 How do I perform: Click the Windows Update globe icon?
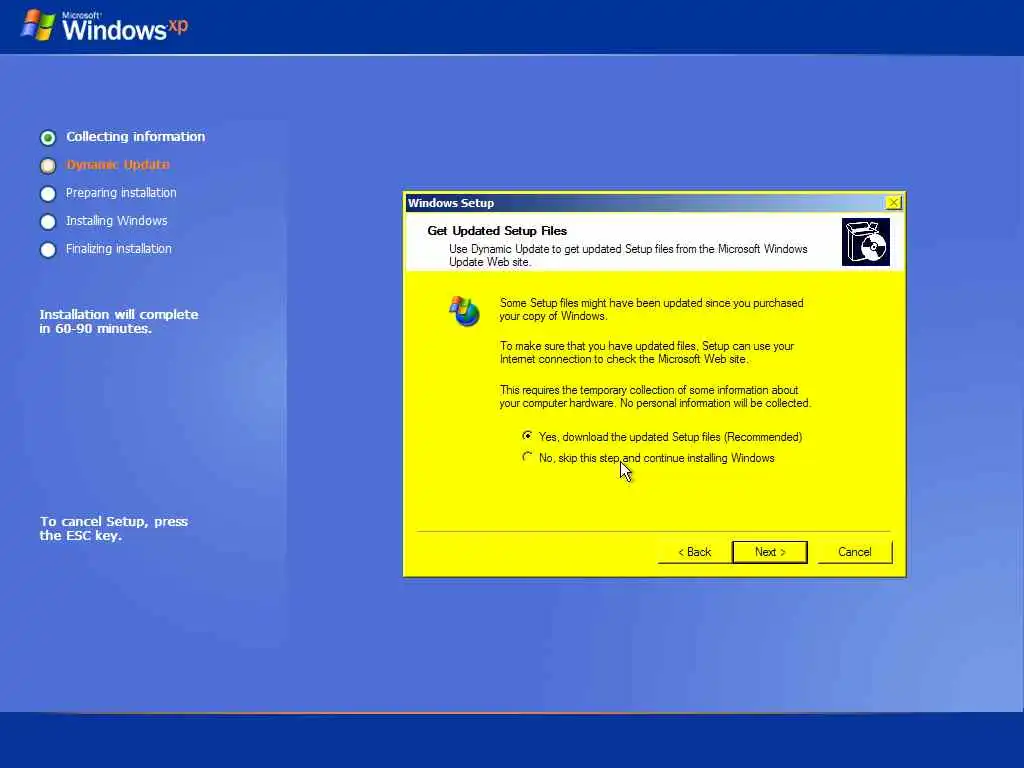pyautogui.click(x=464, y=311)
